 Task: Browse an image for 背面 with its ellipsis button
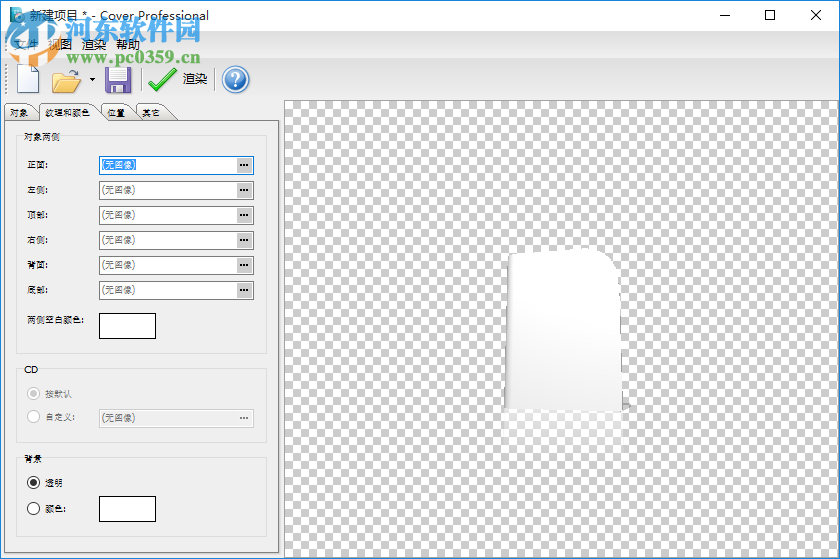tap(244, 265)
